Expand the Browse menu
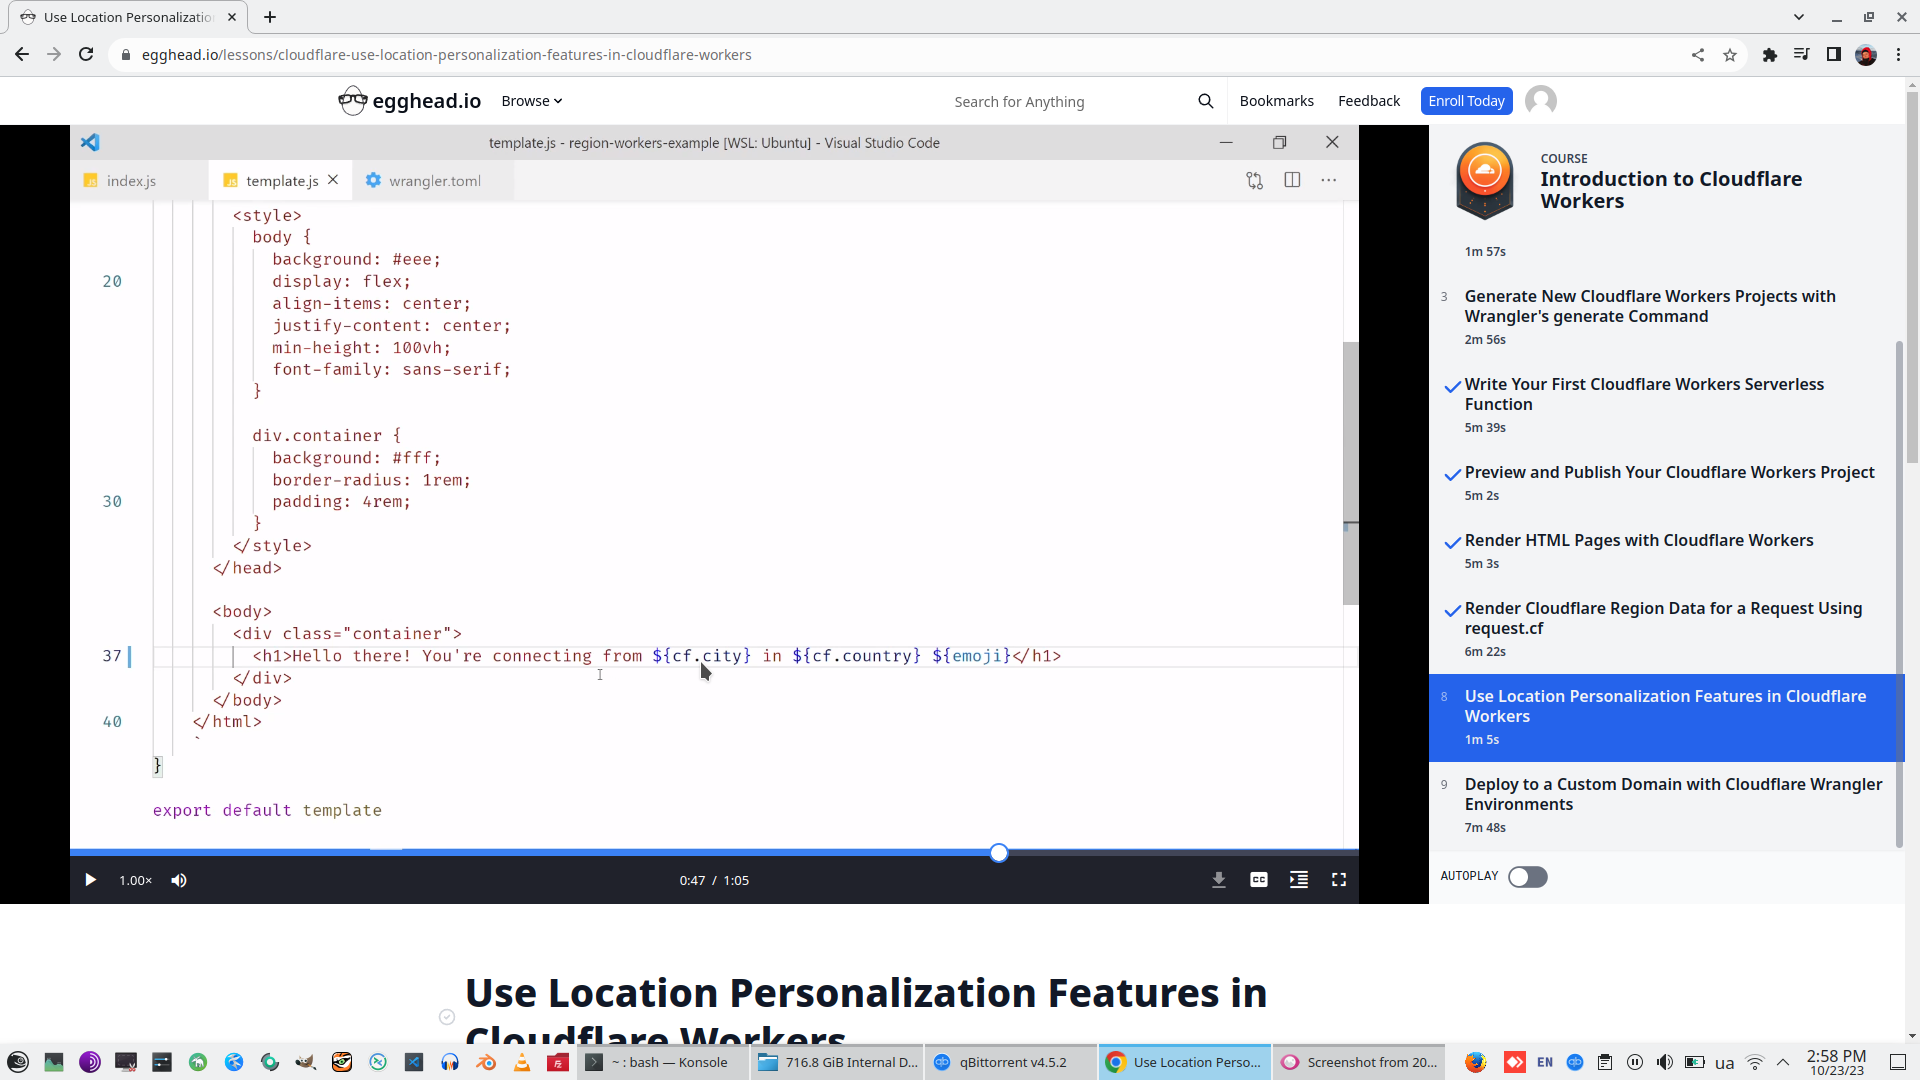 531,101
